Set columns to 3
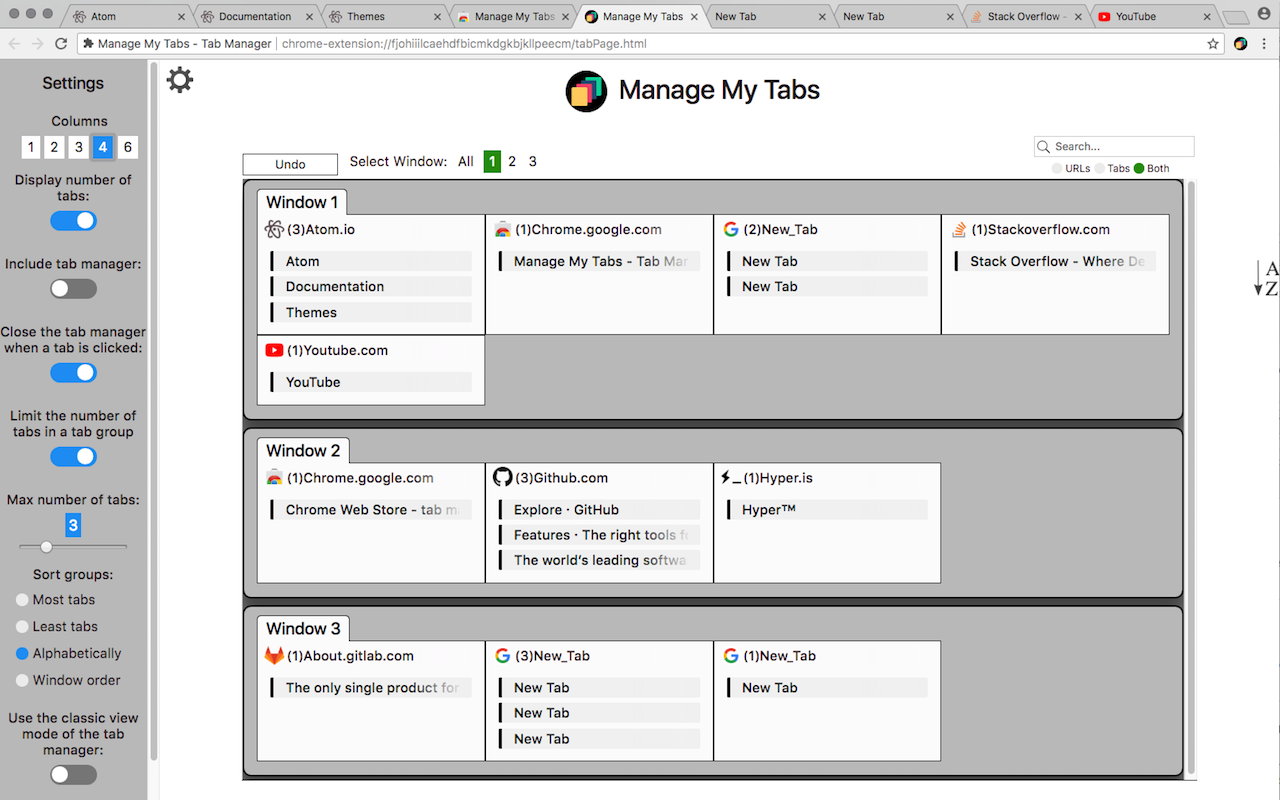Image resolution: width=1280 pixels, height=800 pixels. (x=79, y=148)
